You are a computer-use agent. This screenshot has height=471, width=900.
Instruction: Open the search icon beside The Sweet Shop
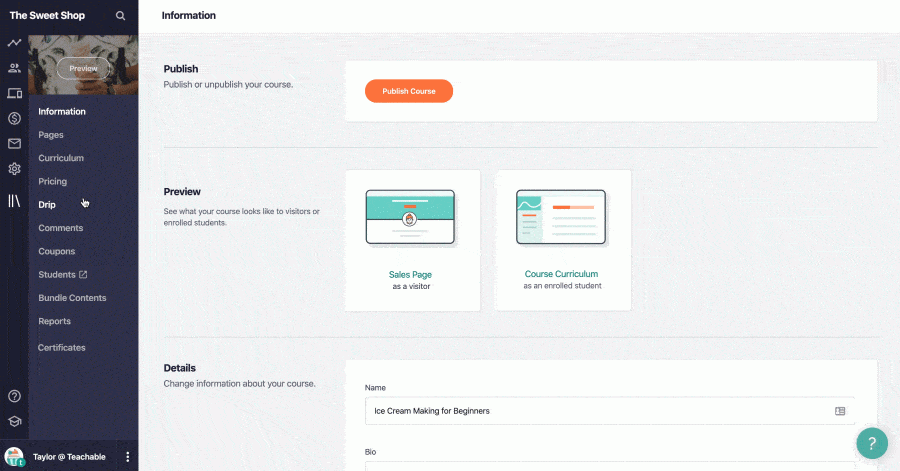coord(120,15)
